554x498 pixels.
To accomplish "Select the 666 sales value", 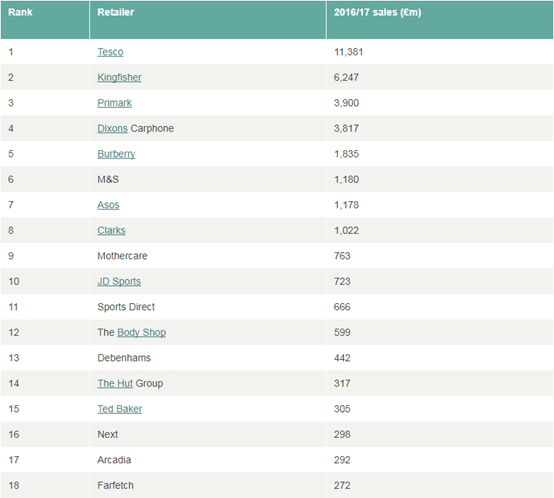I will (x=342, y=307).
